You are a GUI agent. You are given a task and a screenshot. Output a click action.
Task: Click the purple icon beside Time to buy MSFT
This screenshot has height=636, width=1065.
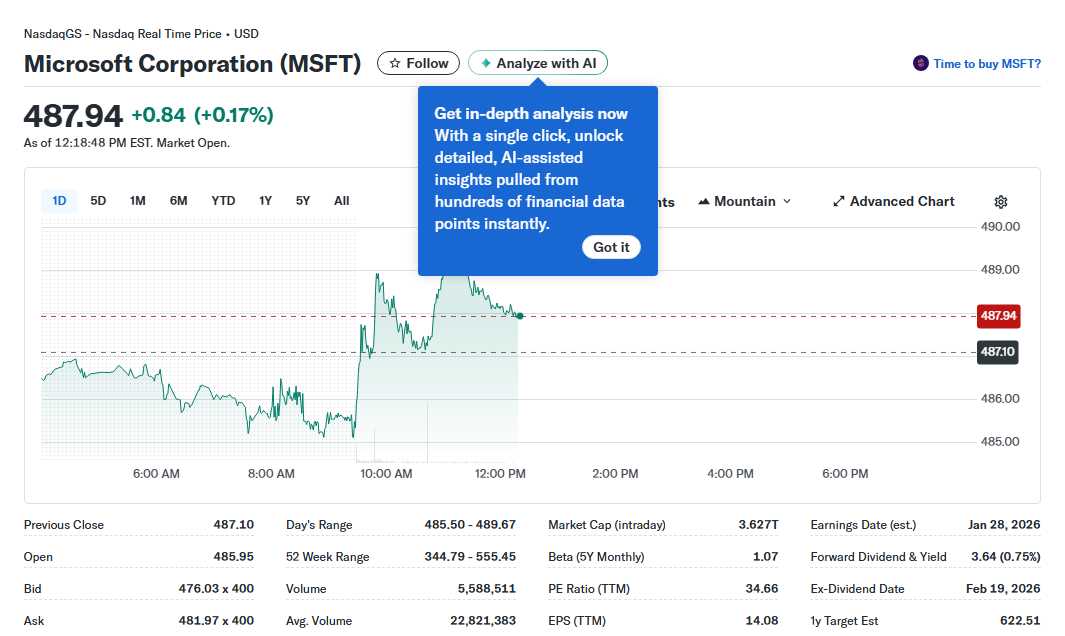coord(919,62)
